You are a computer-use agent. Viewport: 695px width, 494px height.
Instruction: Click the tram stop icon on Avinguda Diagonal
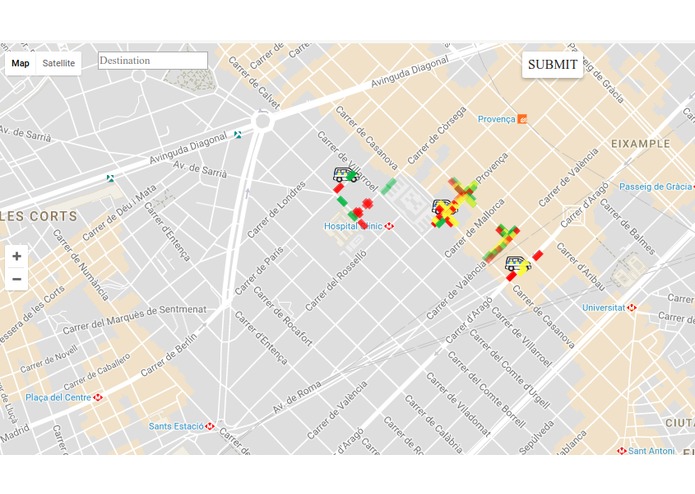238,134
